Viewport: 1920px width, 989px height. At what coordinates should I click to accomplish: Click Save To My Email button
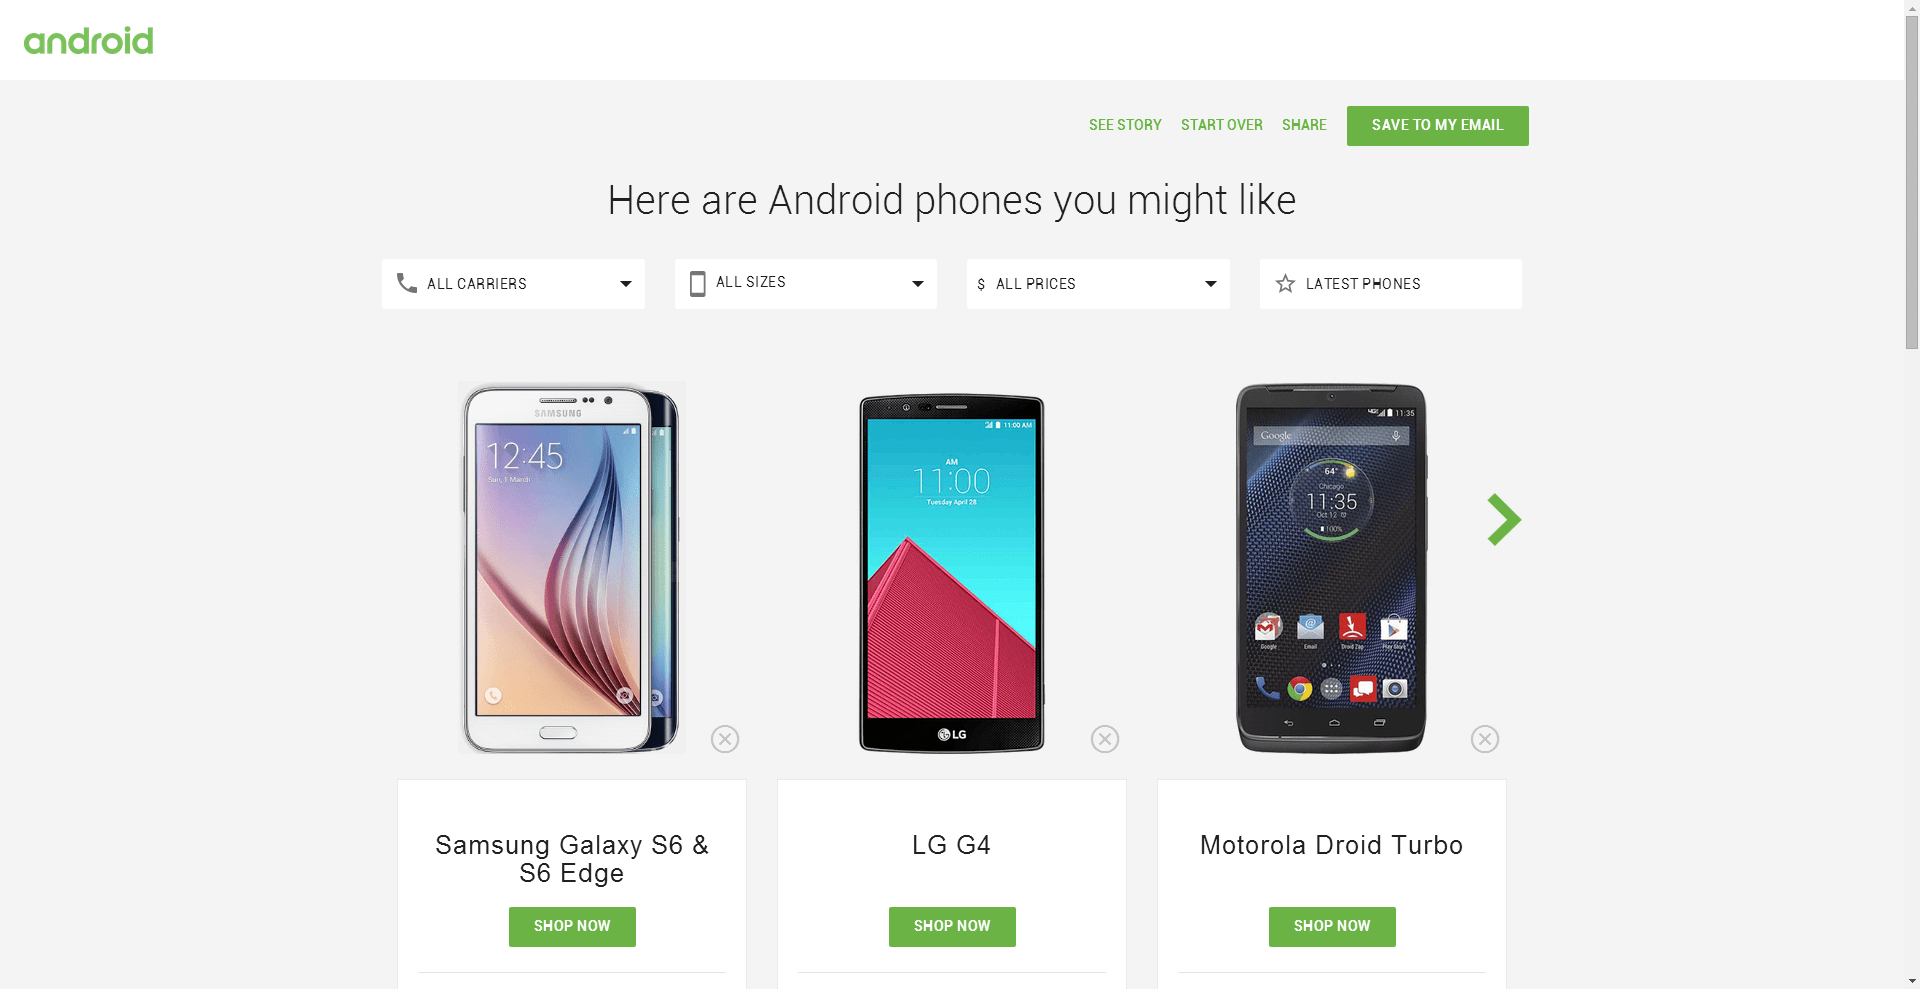point(1438,126)
